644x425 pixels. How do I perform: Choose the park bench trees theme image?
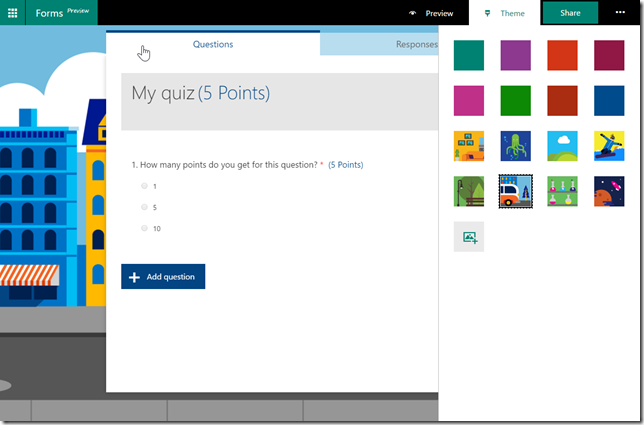(x=469, y=191)
